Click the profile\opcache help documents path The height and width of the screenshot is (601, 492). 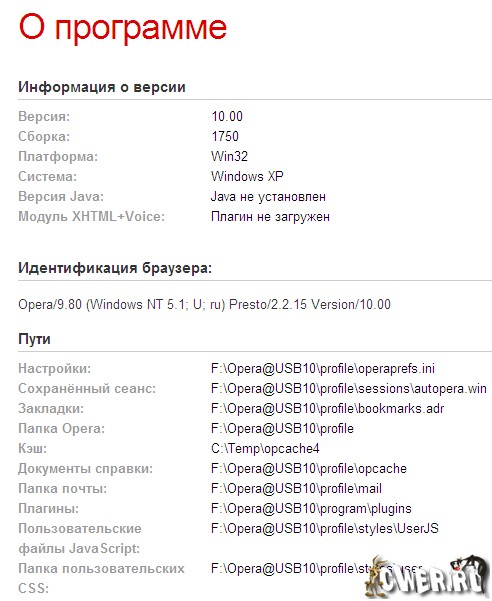click(x=308, y=468)
